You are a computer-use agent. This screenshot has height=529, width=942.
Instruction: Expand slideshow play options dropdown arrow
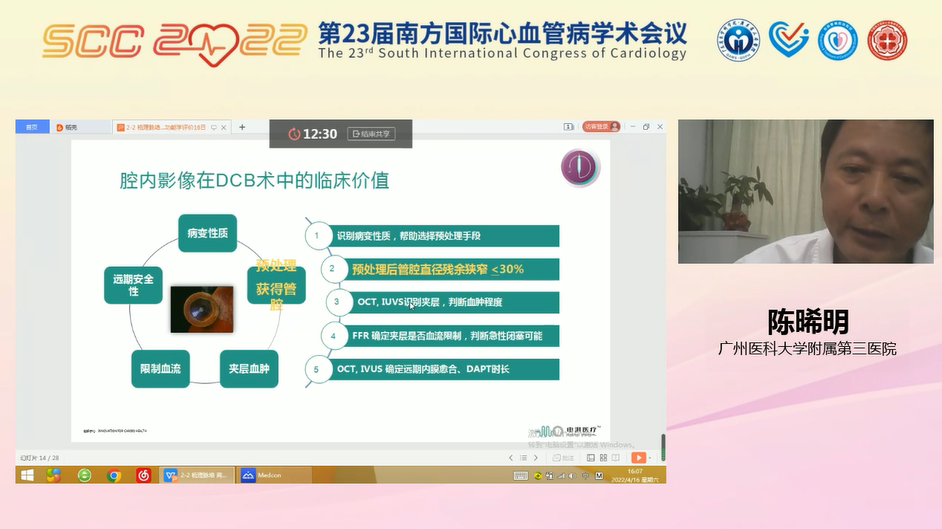point(650,458)
